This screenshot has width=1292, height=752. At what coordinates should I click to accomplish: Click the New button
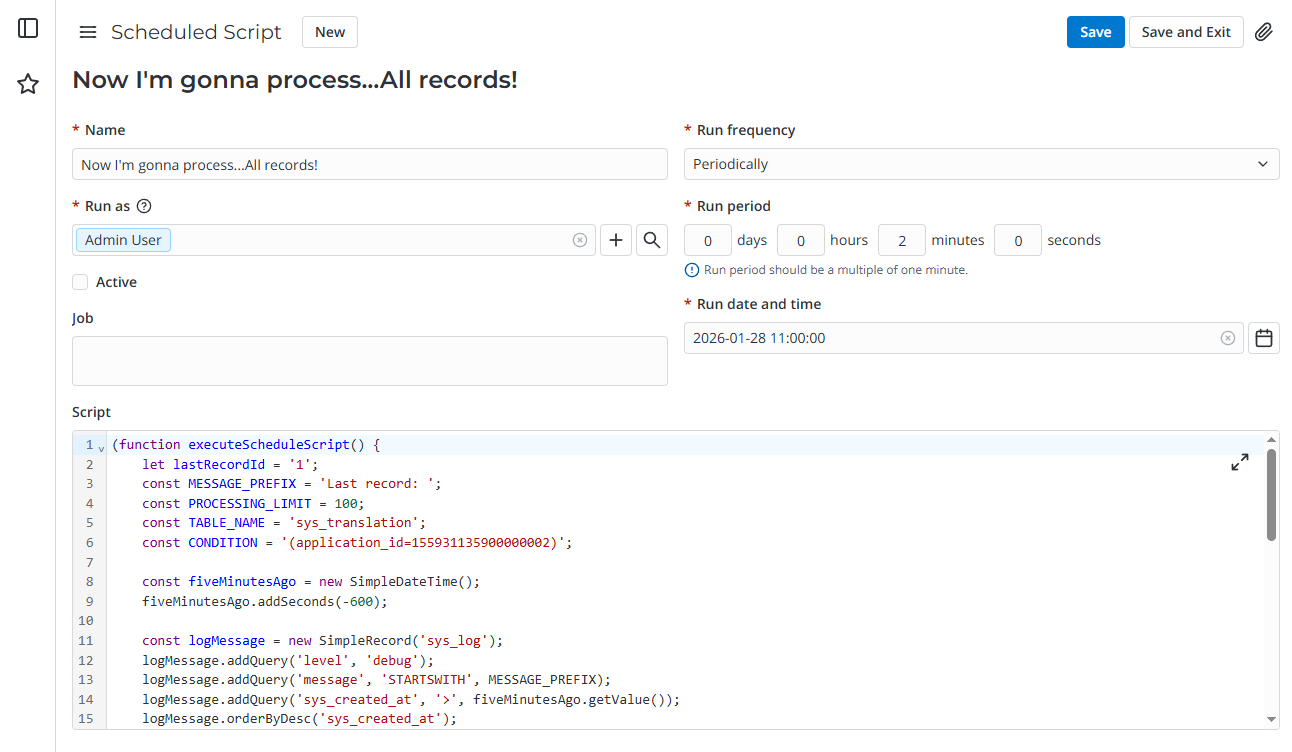(330, 32)
